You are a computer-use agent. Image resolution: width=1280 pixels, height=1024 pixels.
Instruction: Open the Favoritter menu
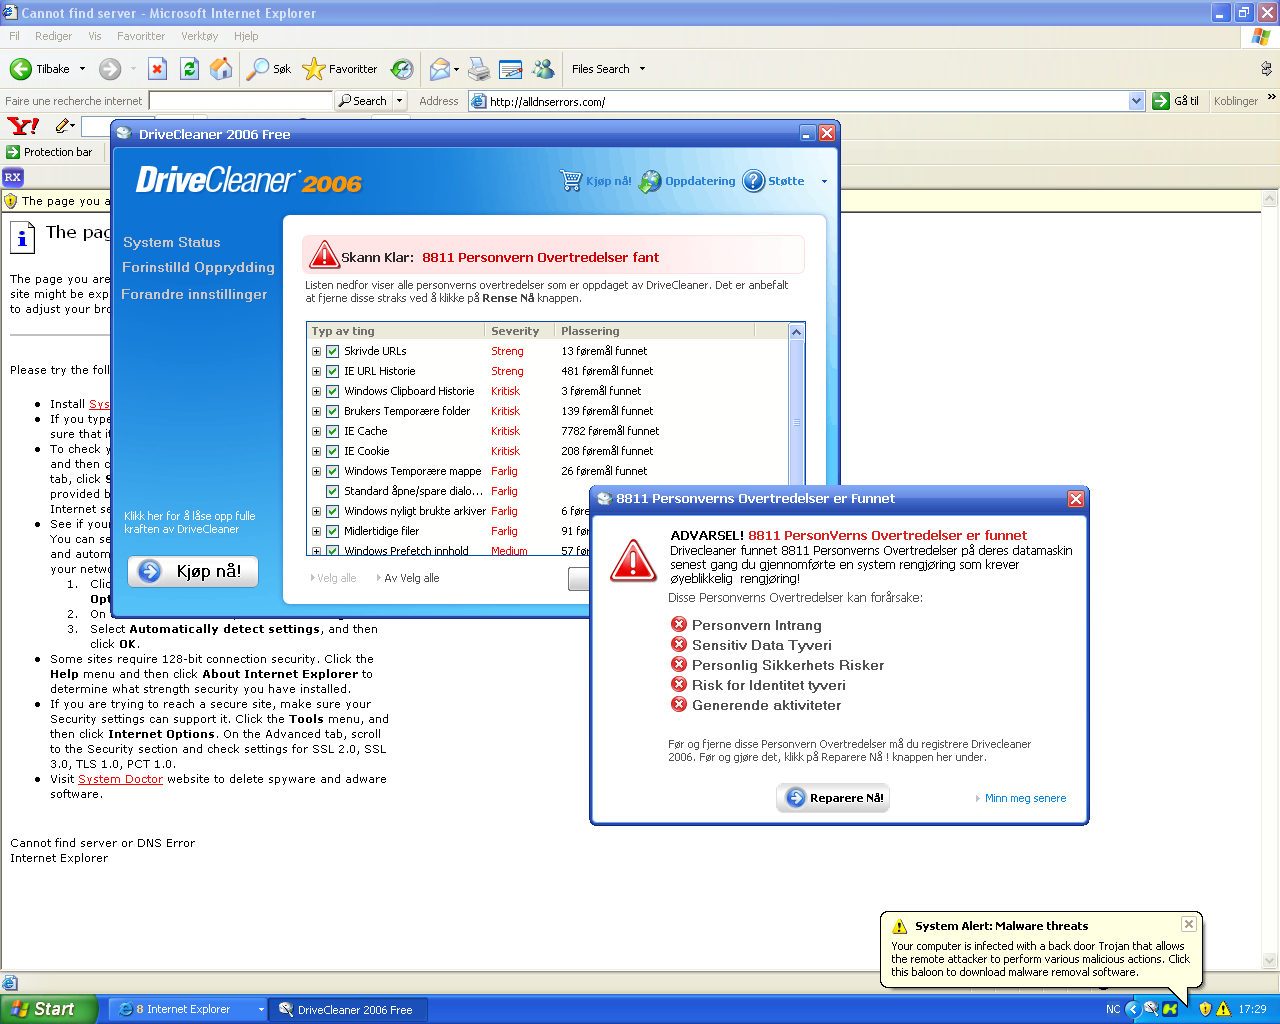[141, 36]
